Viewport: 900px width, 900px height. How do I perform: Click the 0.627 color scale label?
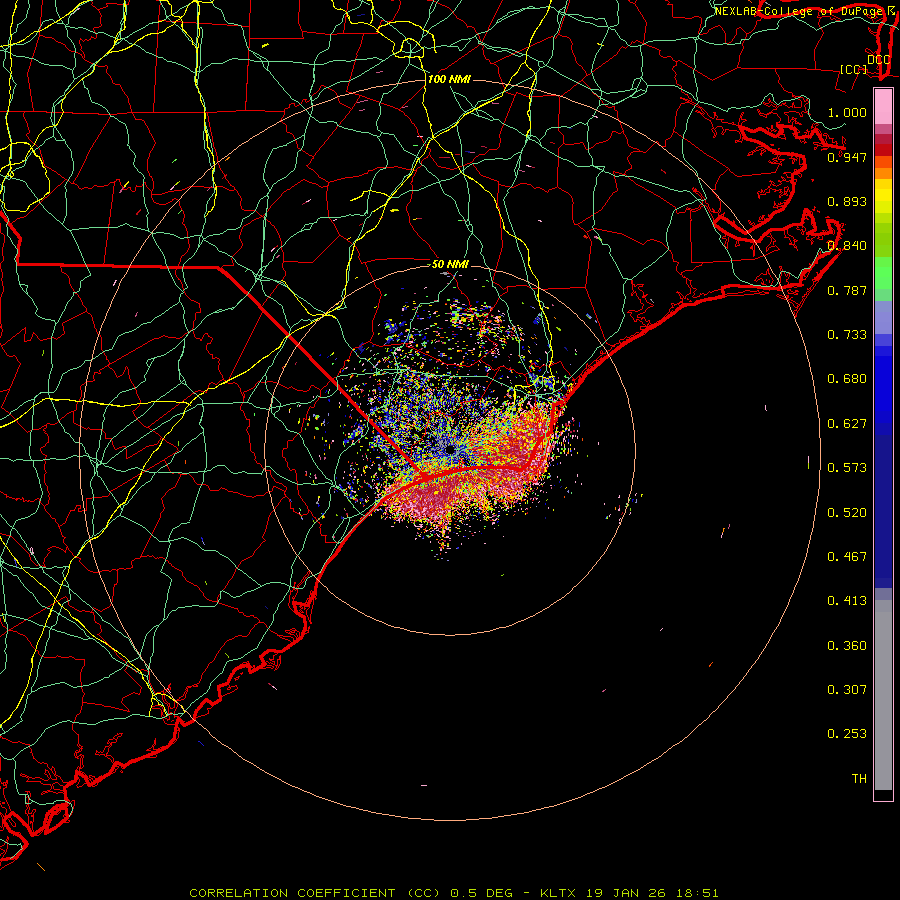pos(847,424)
